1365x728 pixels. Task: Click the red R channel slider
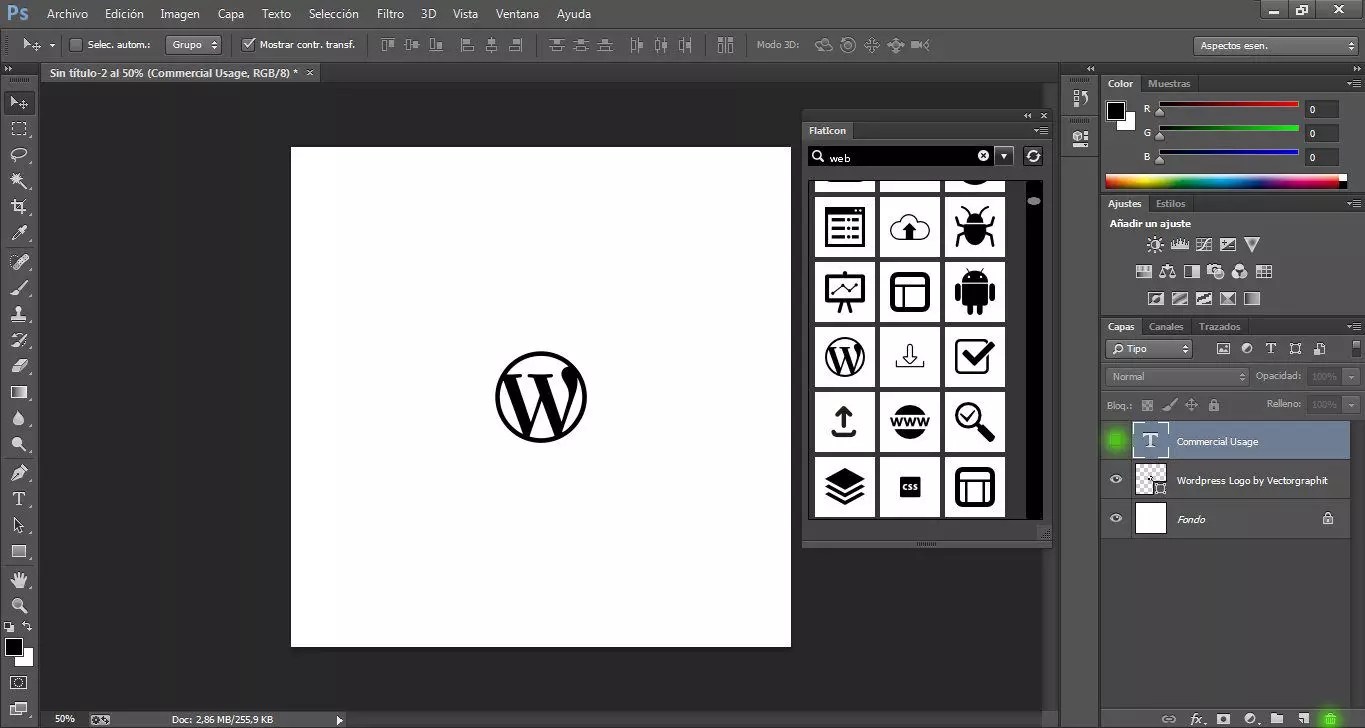coord(1228,104)
